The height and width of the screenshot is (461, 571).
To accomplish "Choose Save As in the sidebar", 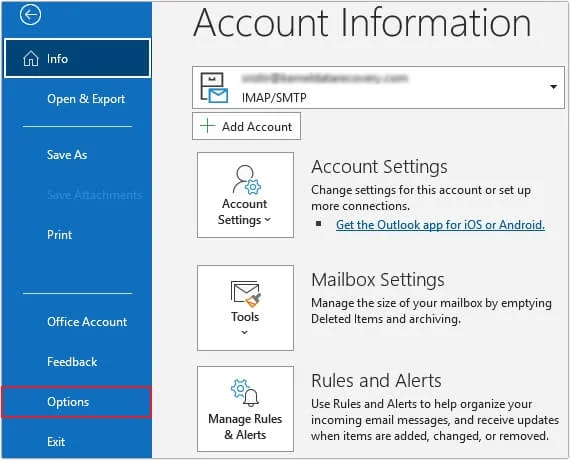I will [x=67, y=155].
